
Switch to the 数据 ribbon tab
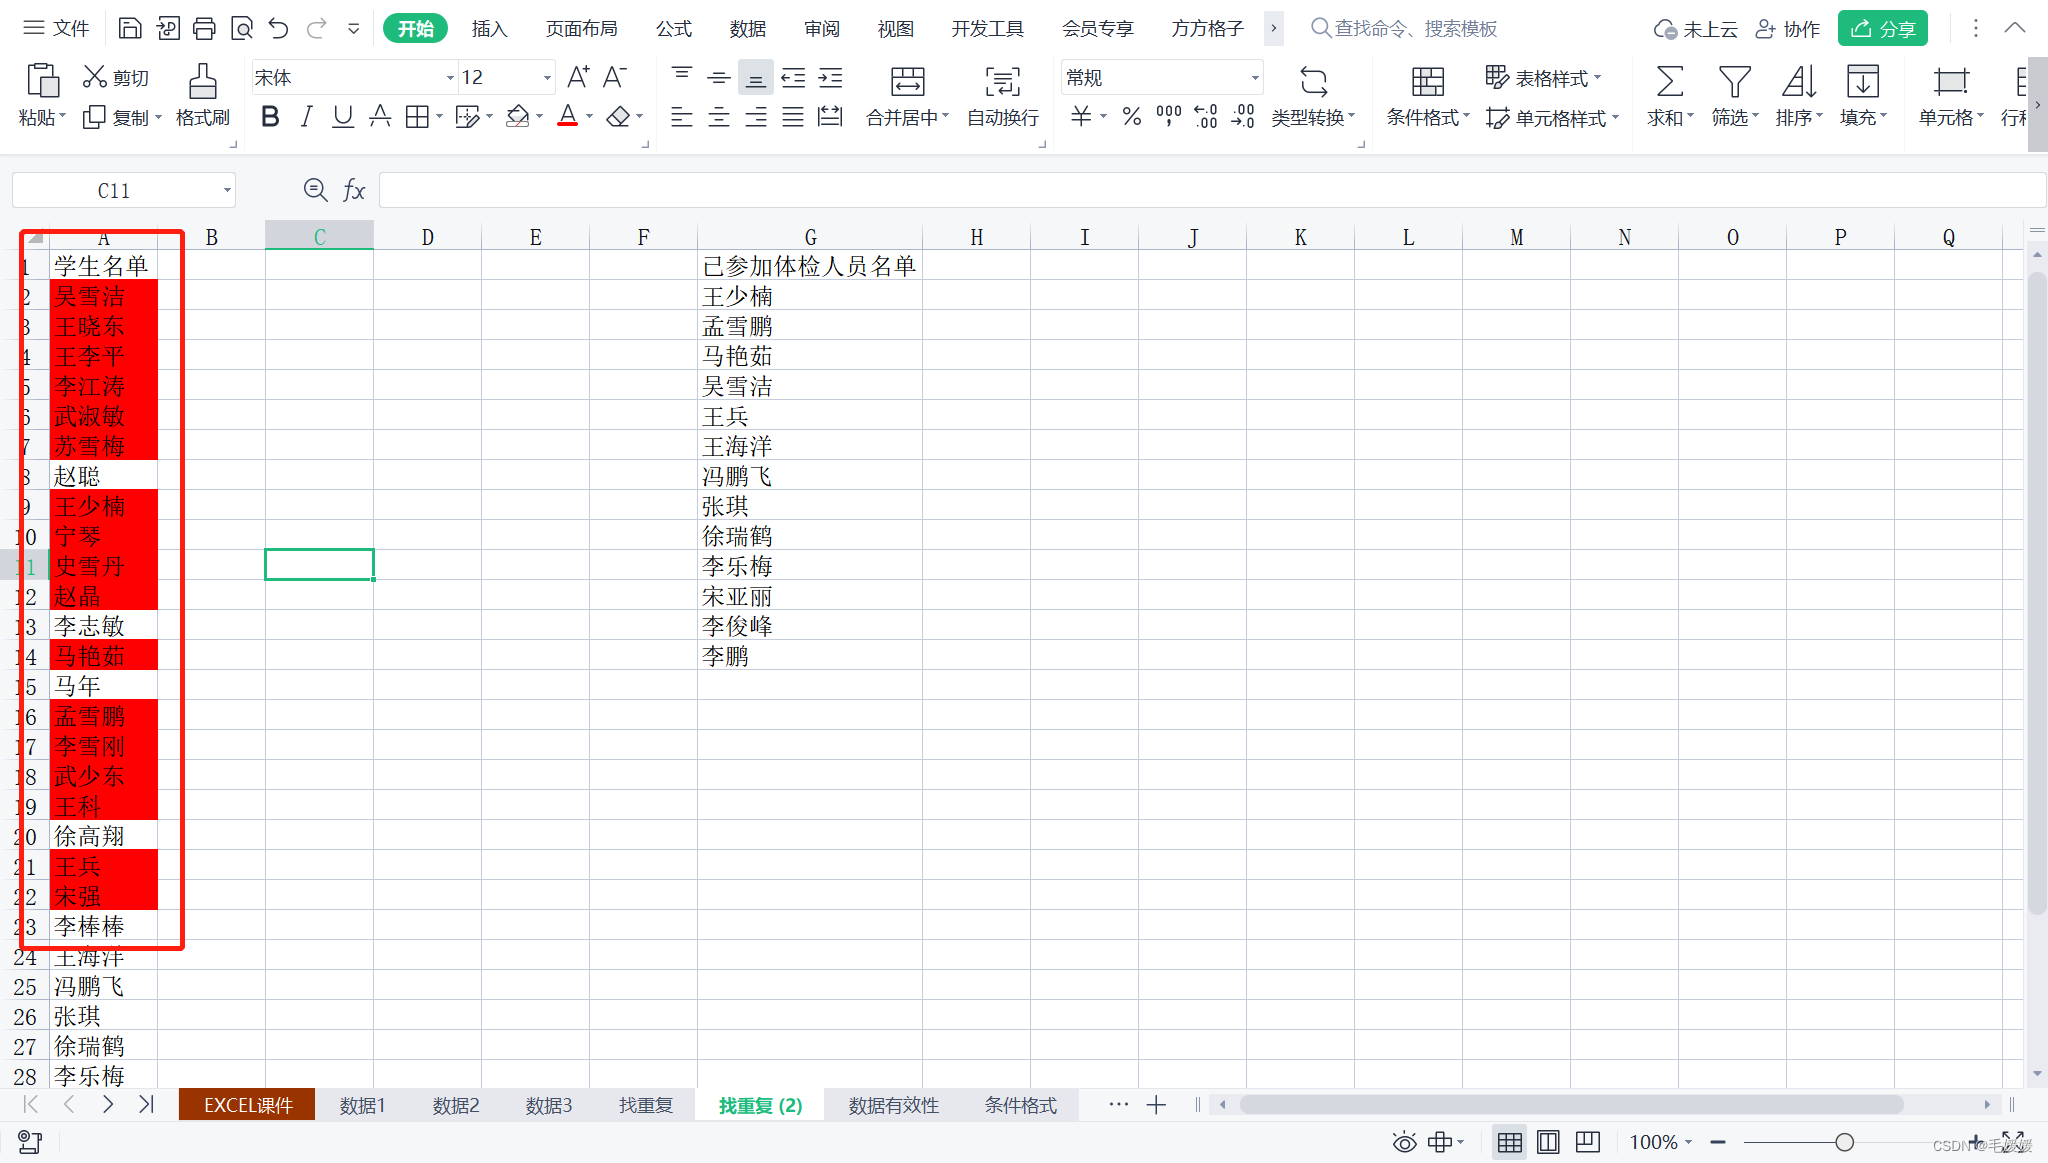(x=747, y=28)
